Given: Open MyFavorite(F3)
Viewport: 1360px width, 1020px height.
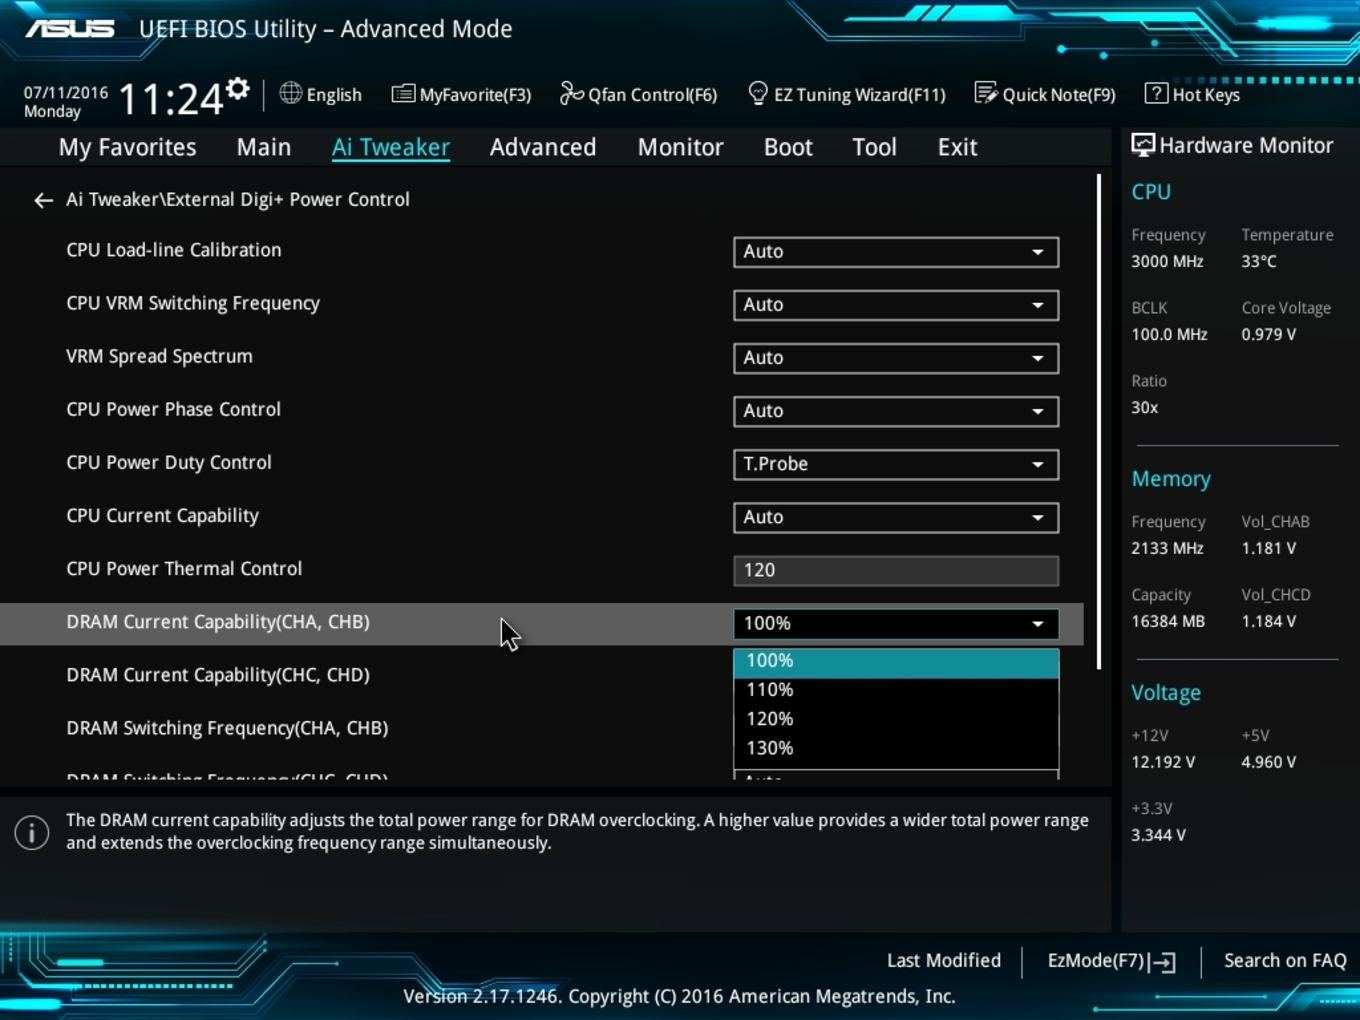Looking at the screenshot, I should [x=461, y=94].
